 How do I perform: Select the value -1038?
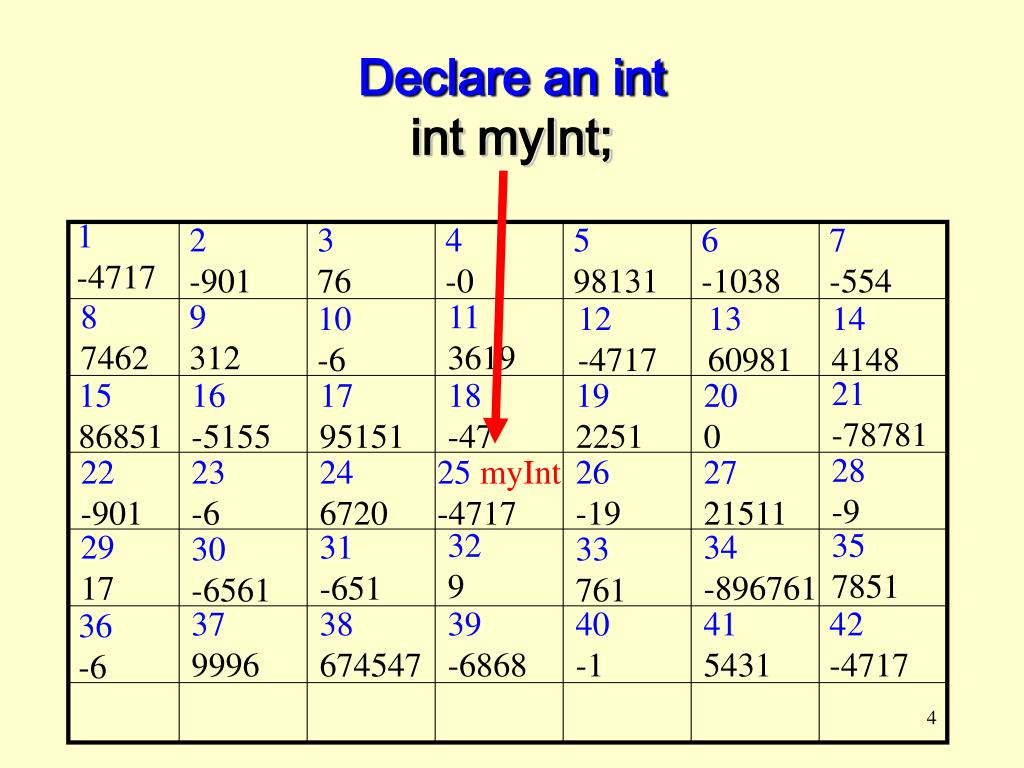tap(741, 281)
